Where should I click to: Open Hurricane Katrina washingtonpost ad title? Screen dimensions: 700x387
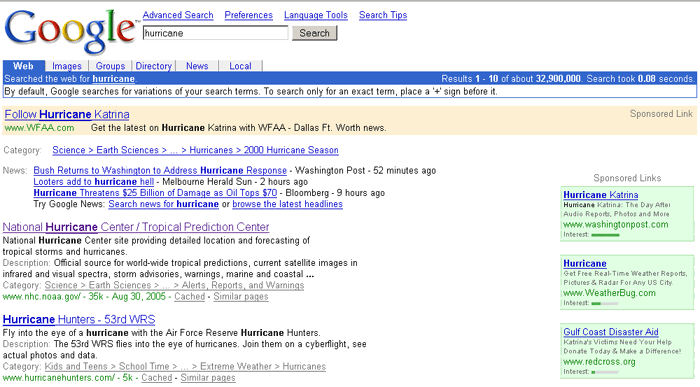600,195
